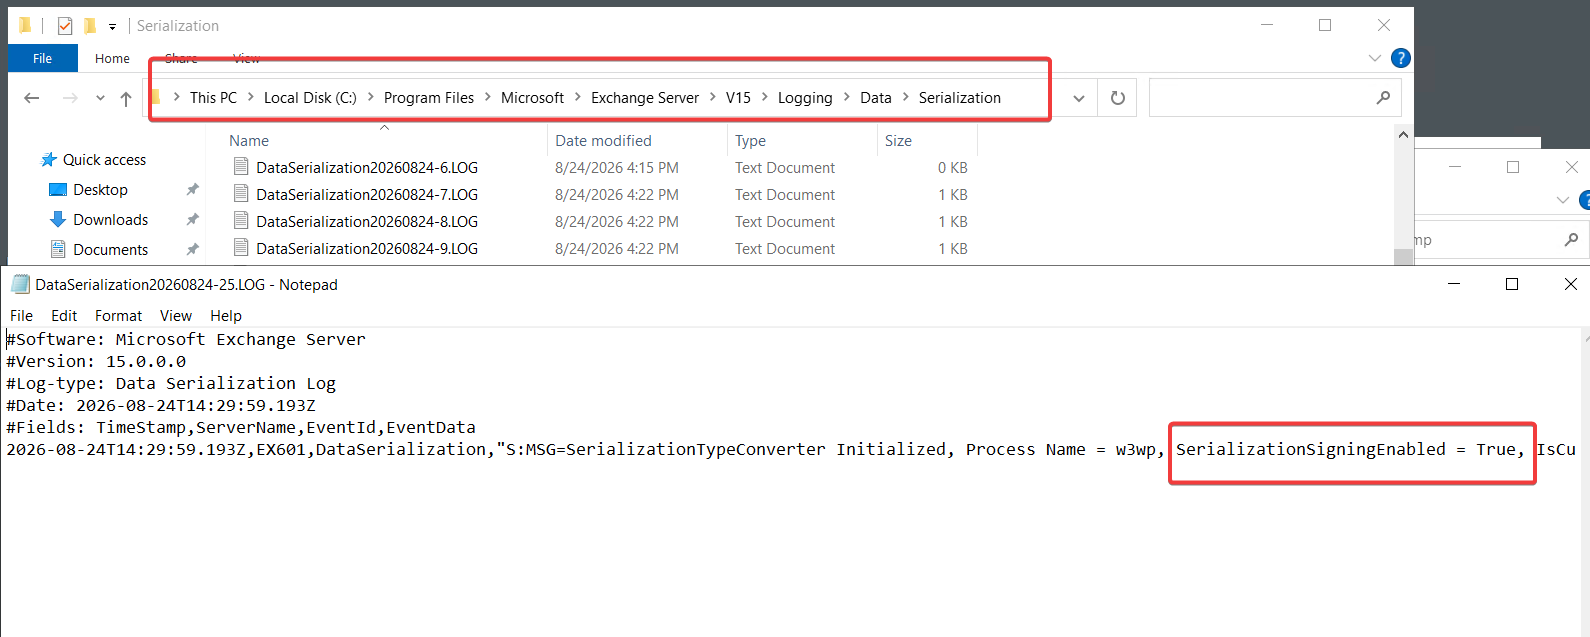Switch to the Home ribbon tab

(x=112, y=58)
